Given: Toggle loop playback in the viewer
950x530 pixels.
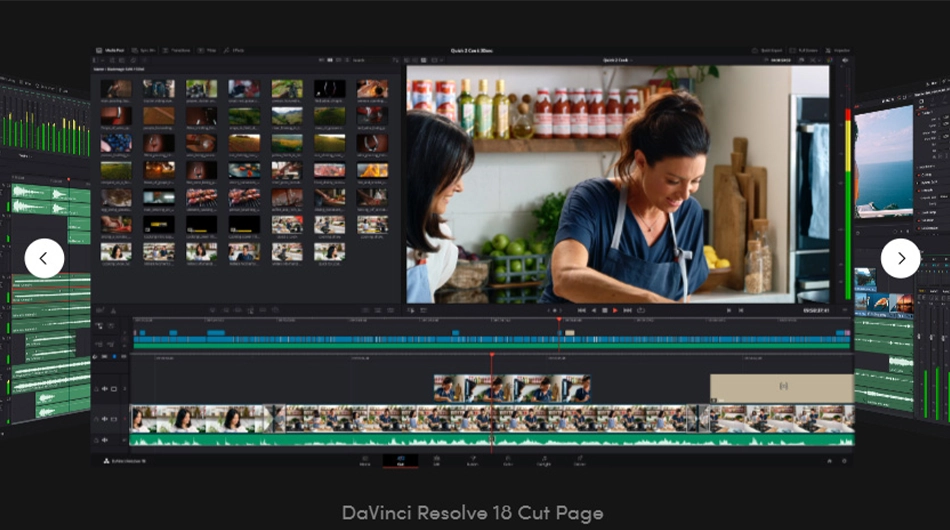Looking at the screenshot, I should 641,310.
